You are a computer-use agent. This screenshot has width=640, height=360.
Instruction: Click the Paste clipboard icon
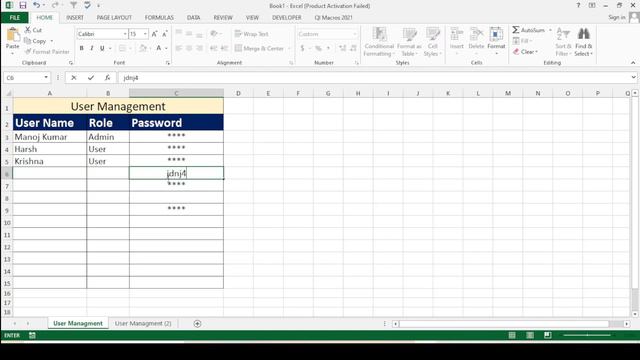point(13,35)
